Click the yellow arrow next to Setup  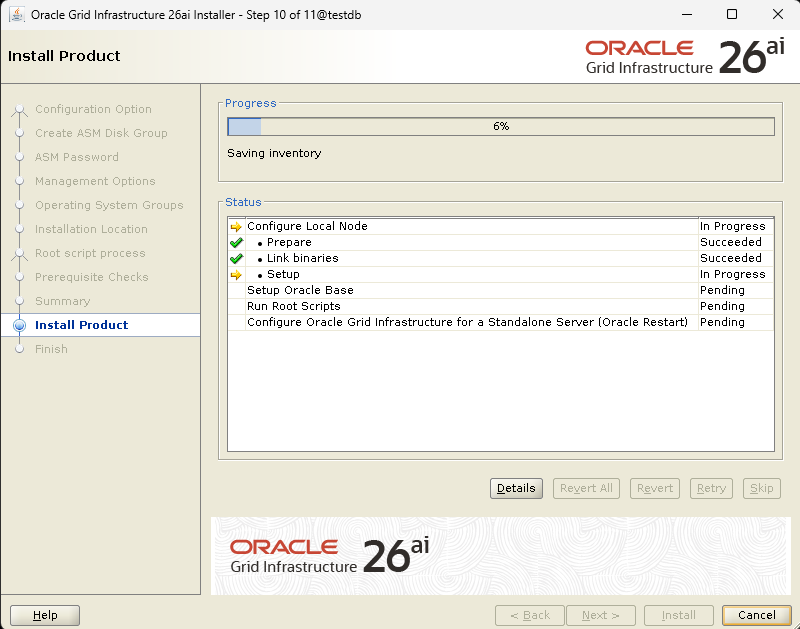tap(236, 275)
